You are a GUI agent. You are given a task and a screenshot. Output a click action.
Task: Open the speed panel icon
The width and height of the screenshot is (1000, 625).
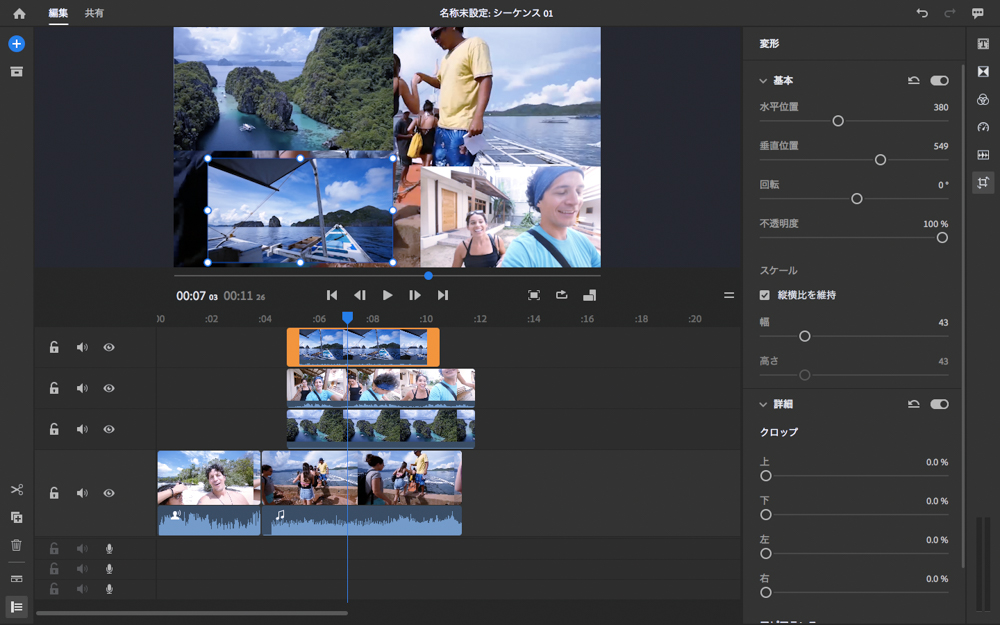[x=983, y=127]
